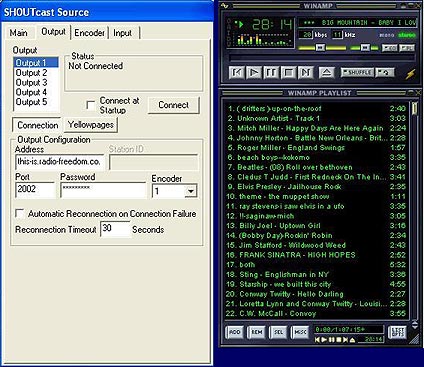Enable Automatic Reconnection on Connection Failure
This screenshot has width=424, height=367.
pyautogui.click(x=20, y=214)
